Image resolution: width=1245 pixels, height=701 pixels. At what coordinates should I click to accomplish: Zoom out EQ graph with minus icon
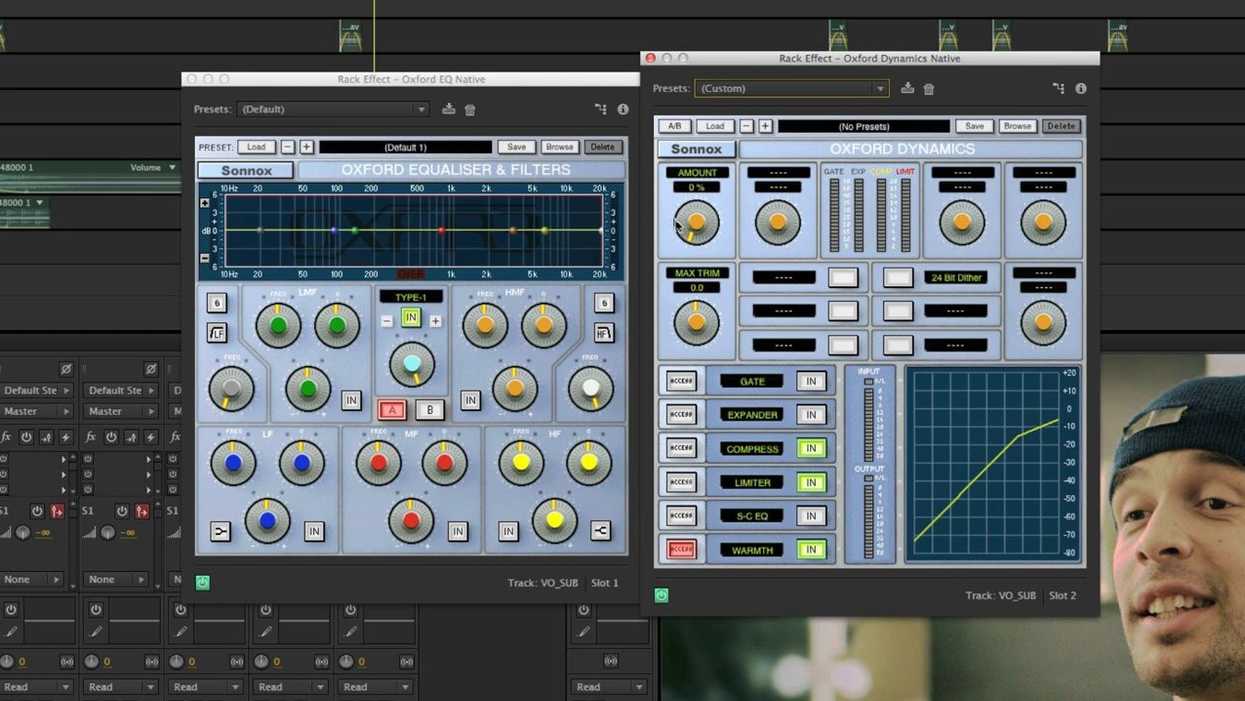[205, 258]
